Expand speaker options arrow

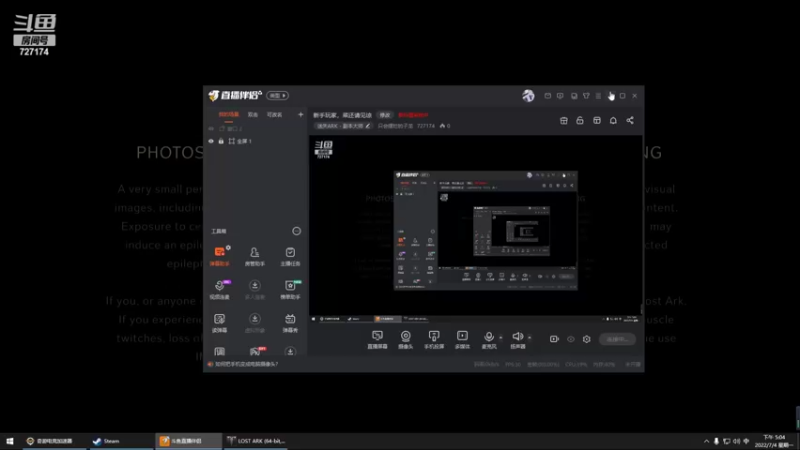point(530,337)
